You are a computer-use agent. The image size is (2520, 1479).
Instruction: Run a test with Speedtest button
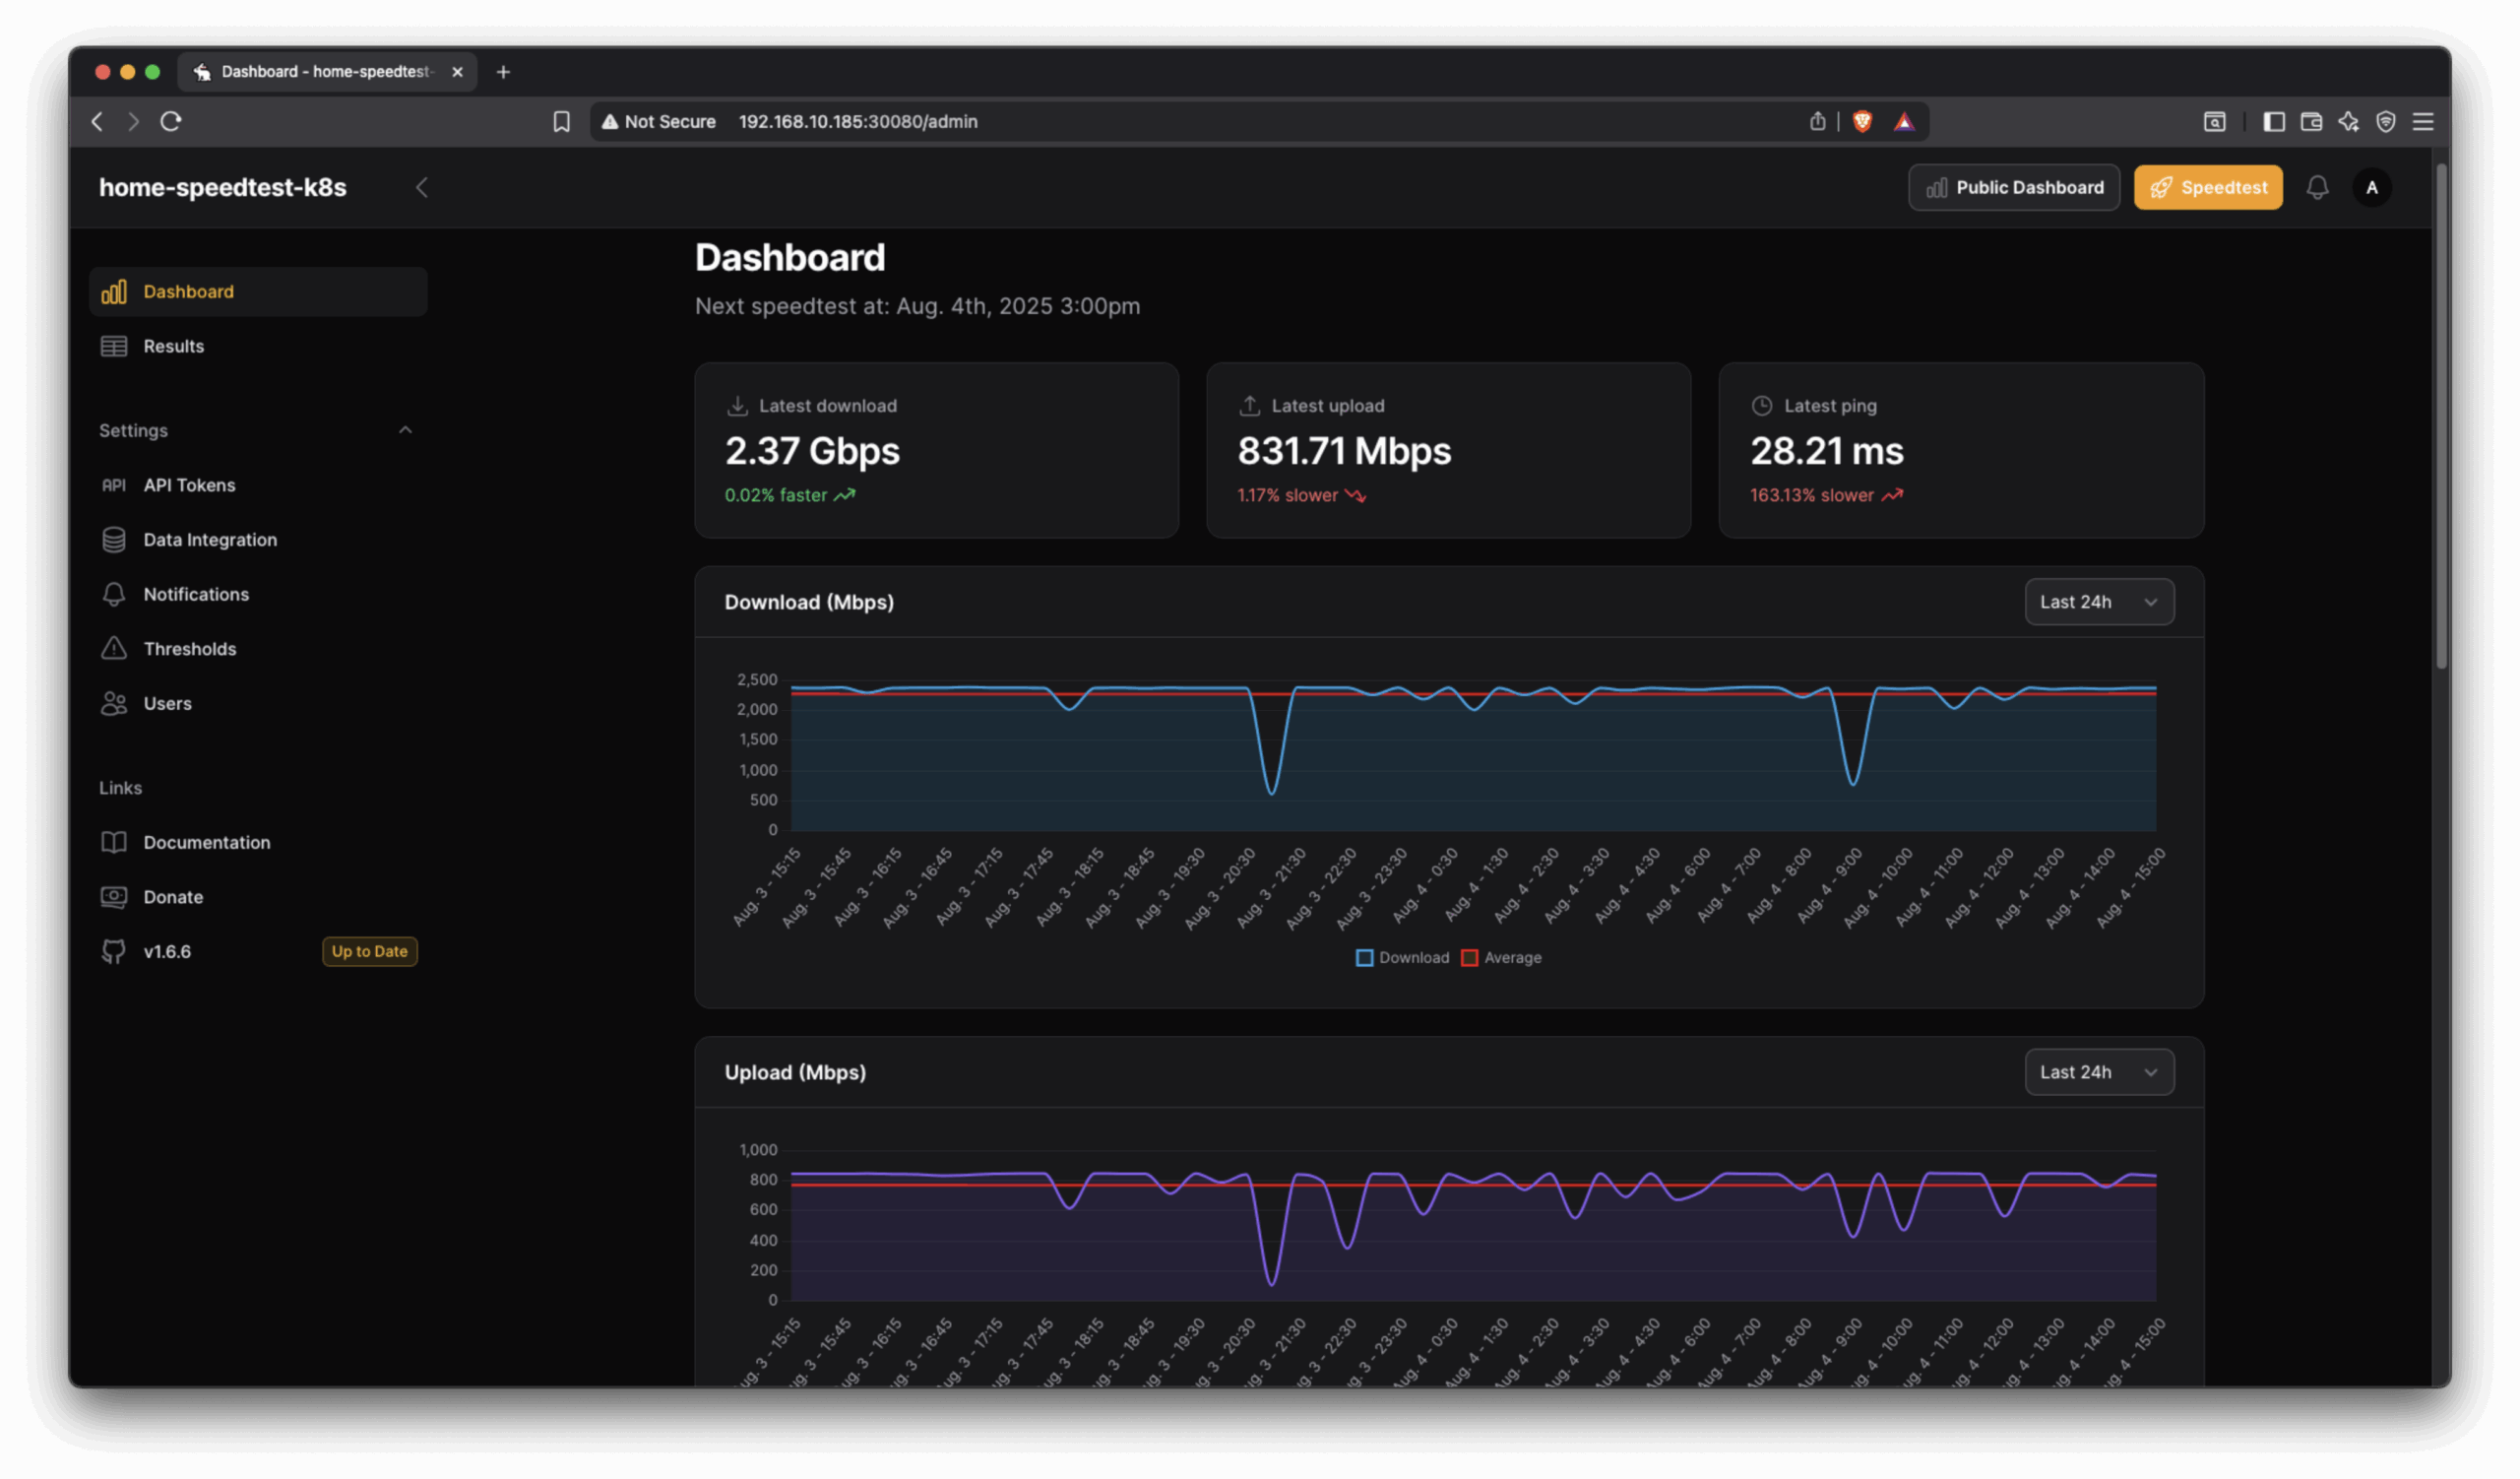[x=2207, y=188]
